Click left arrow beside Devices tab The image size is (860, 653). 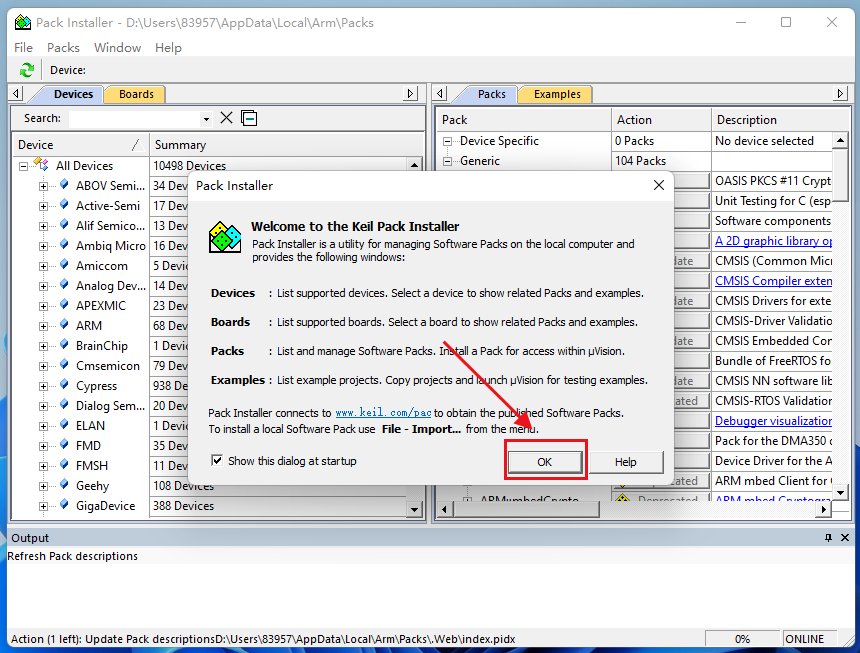click(x=16, y=94)
